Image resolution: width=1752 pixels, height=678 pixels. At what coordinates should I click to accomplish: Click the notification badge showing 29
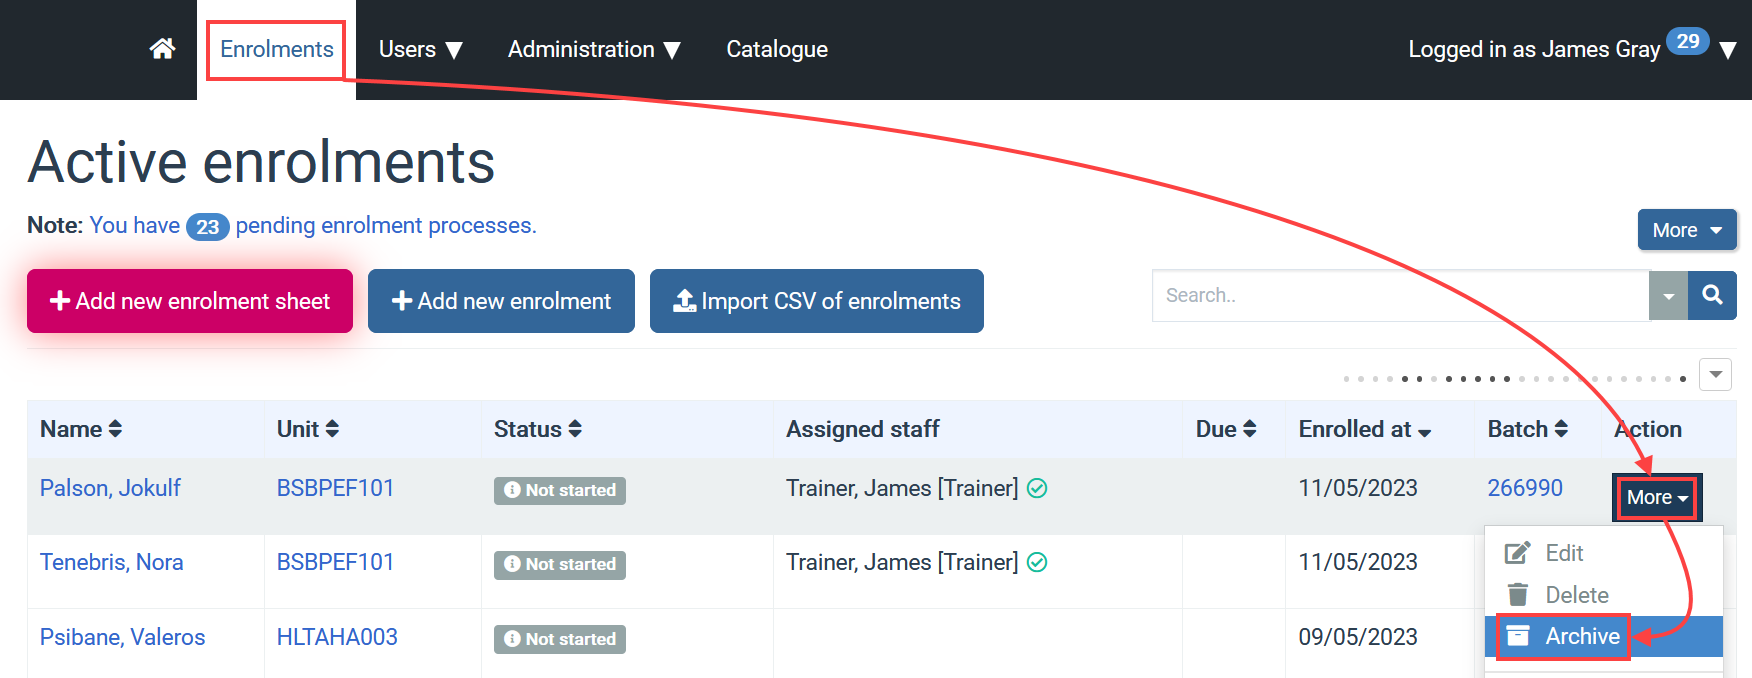[x=1687, y=42]
